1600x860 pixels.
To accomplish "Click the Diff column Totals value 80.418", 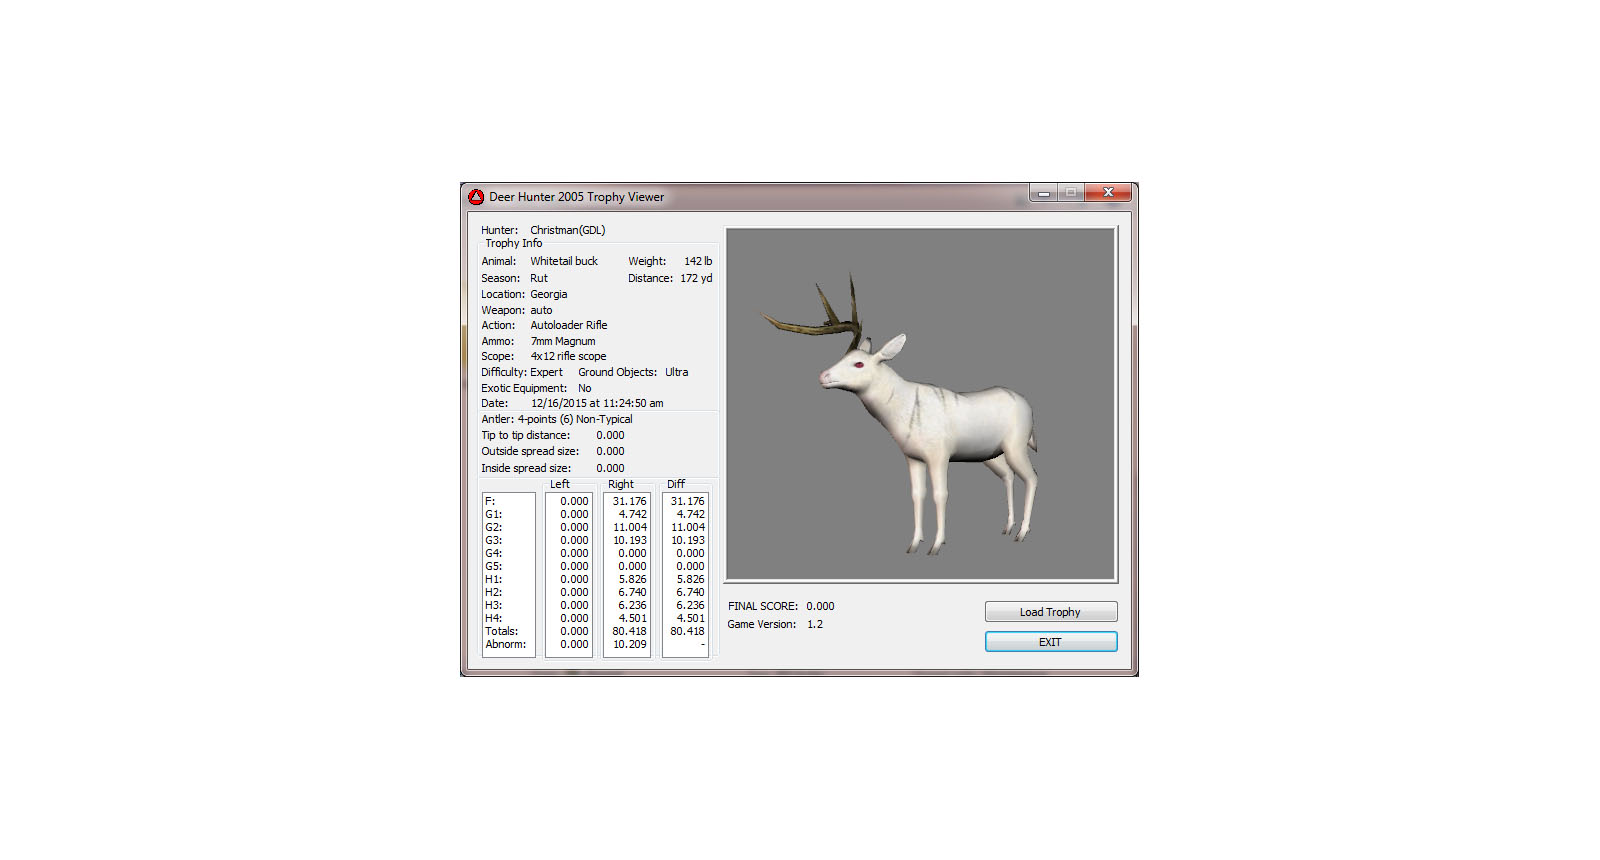I will (687, 631).
